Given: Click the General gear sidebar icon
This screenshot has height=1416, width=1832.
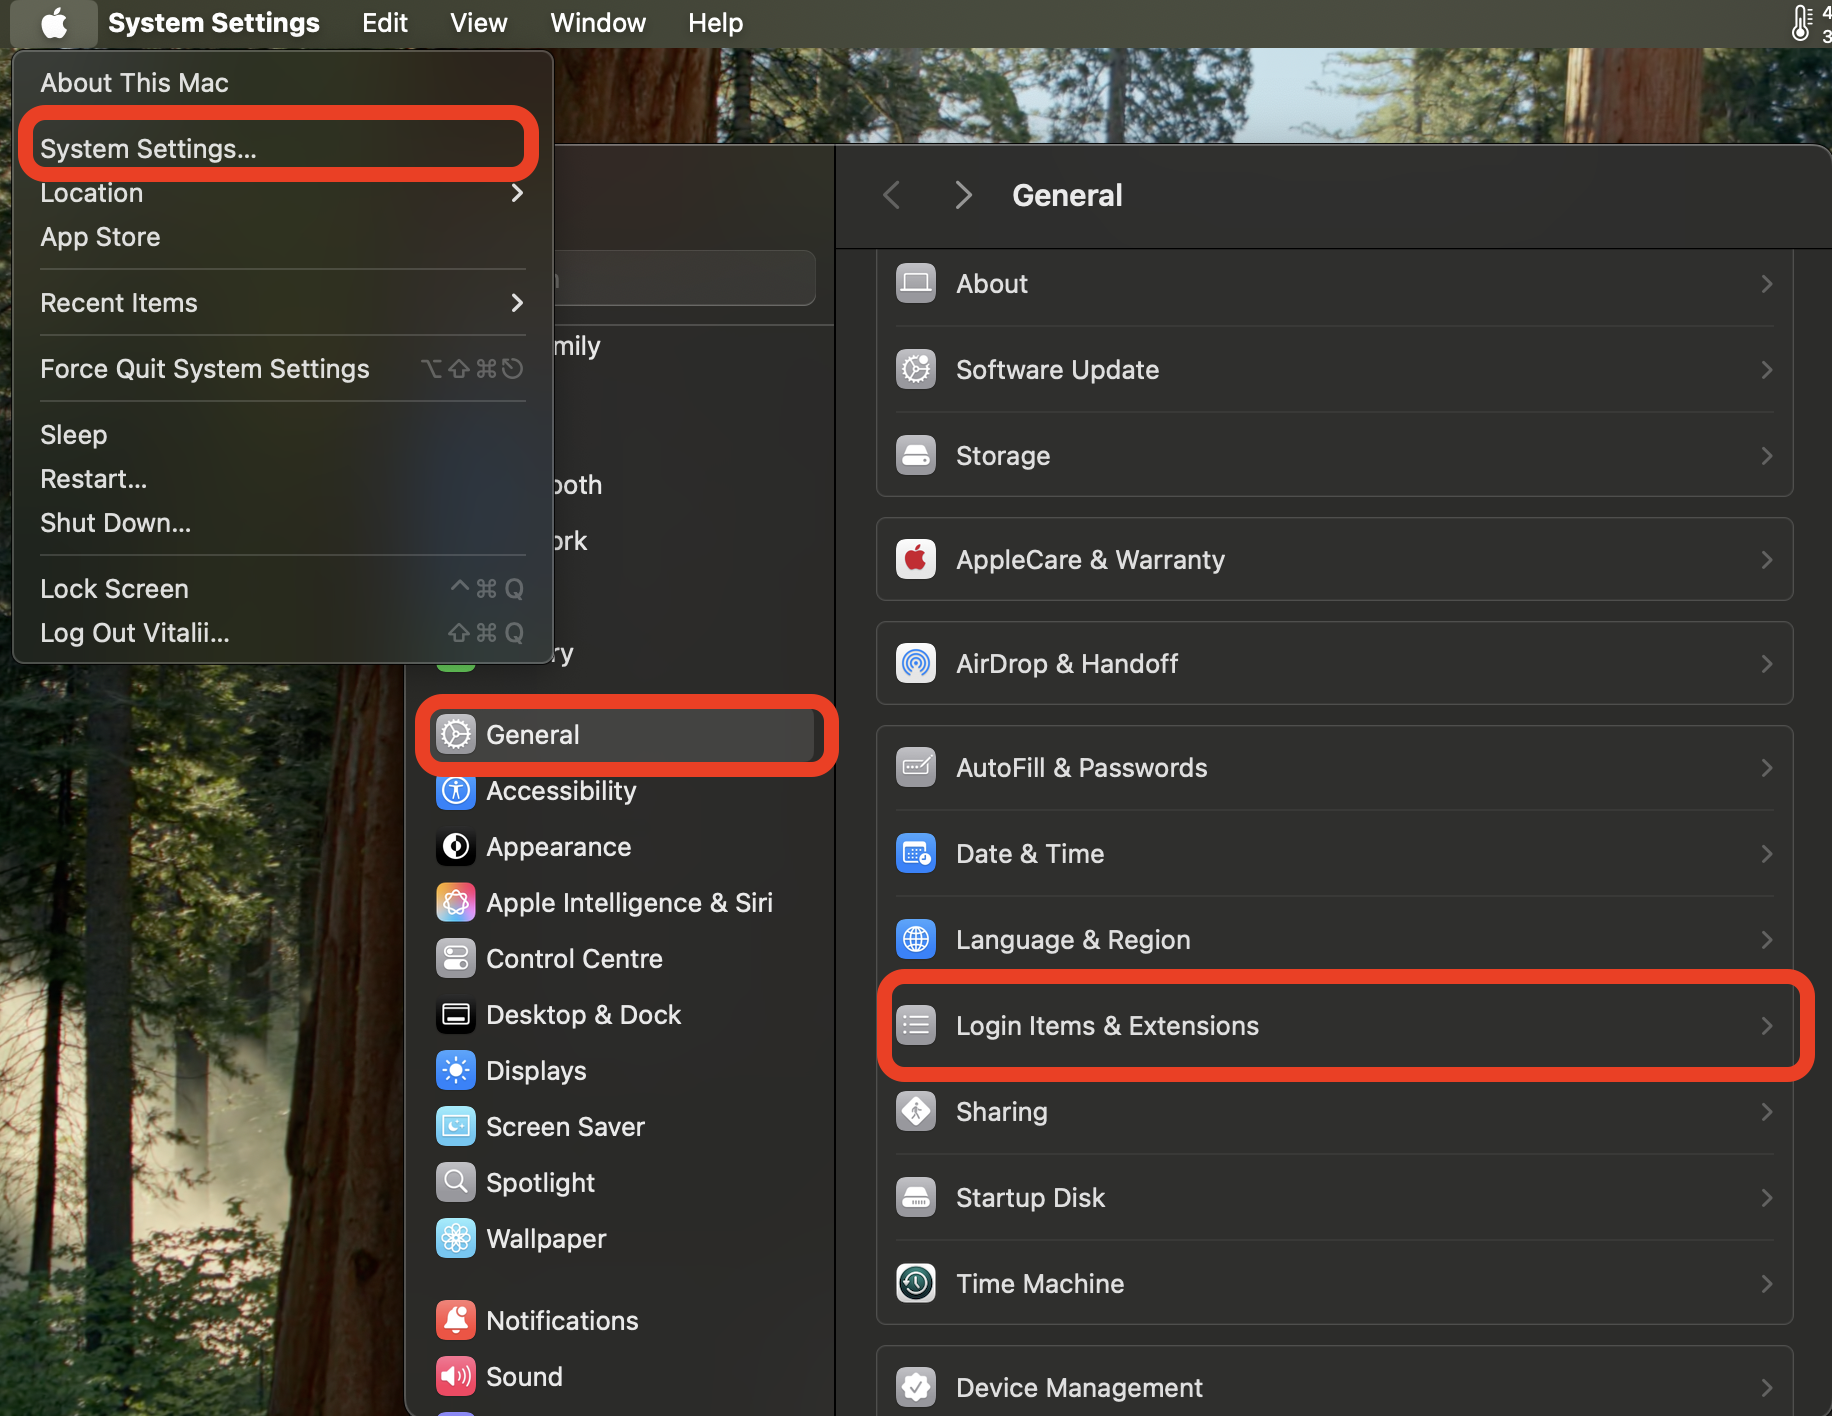Looking at the screenshot, I should pyautogui.click(x=456, y=734).
